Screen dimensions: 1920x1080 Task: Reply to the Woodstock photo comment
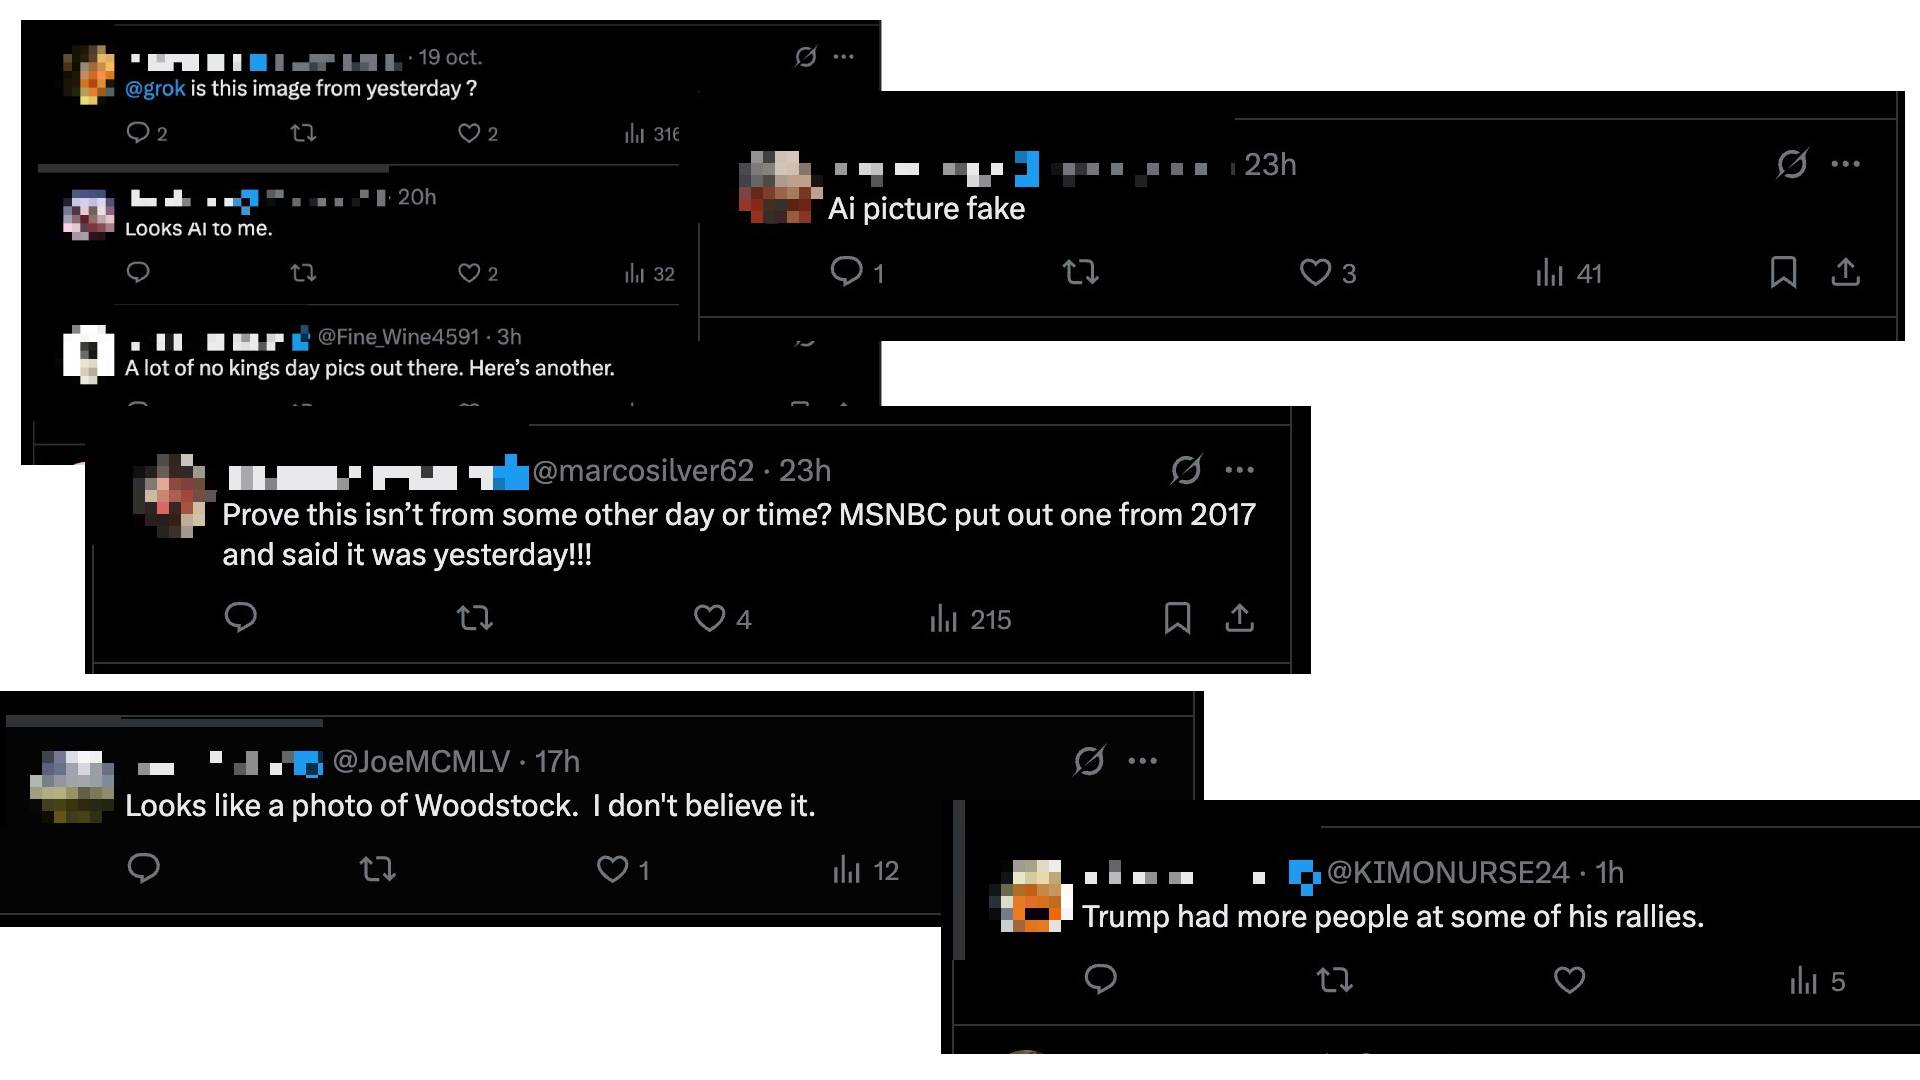[144, 868]
